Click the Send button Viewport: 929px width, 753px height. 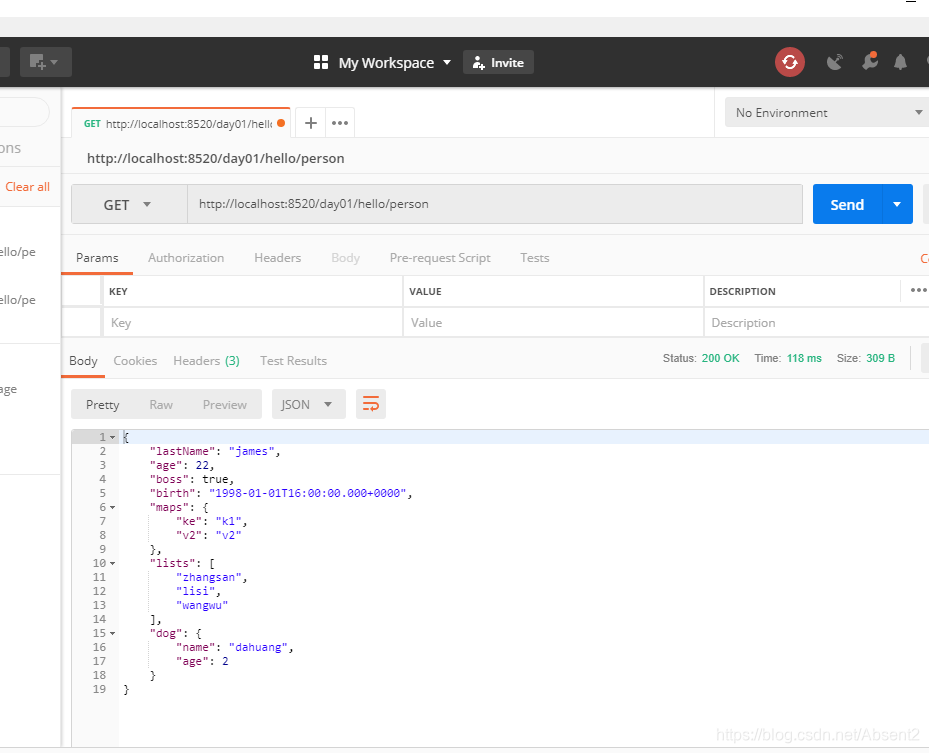coord(847,204)
